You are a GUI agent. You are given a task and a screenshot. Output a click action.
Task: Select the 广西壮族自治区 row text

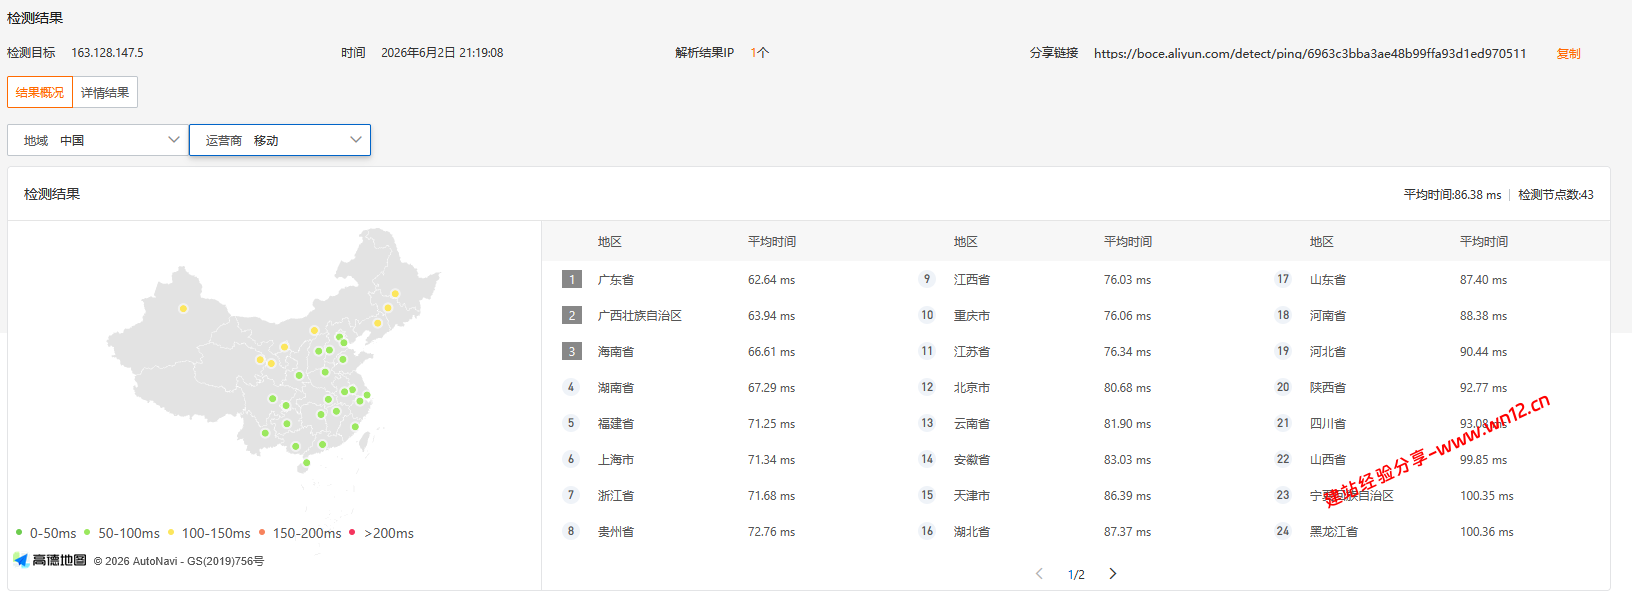pyautogui.click(x=640, y=316)
